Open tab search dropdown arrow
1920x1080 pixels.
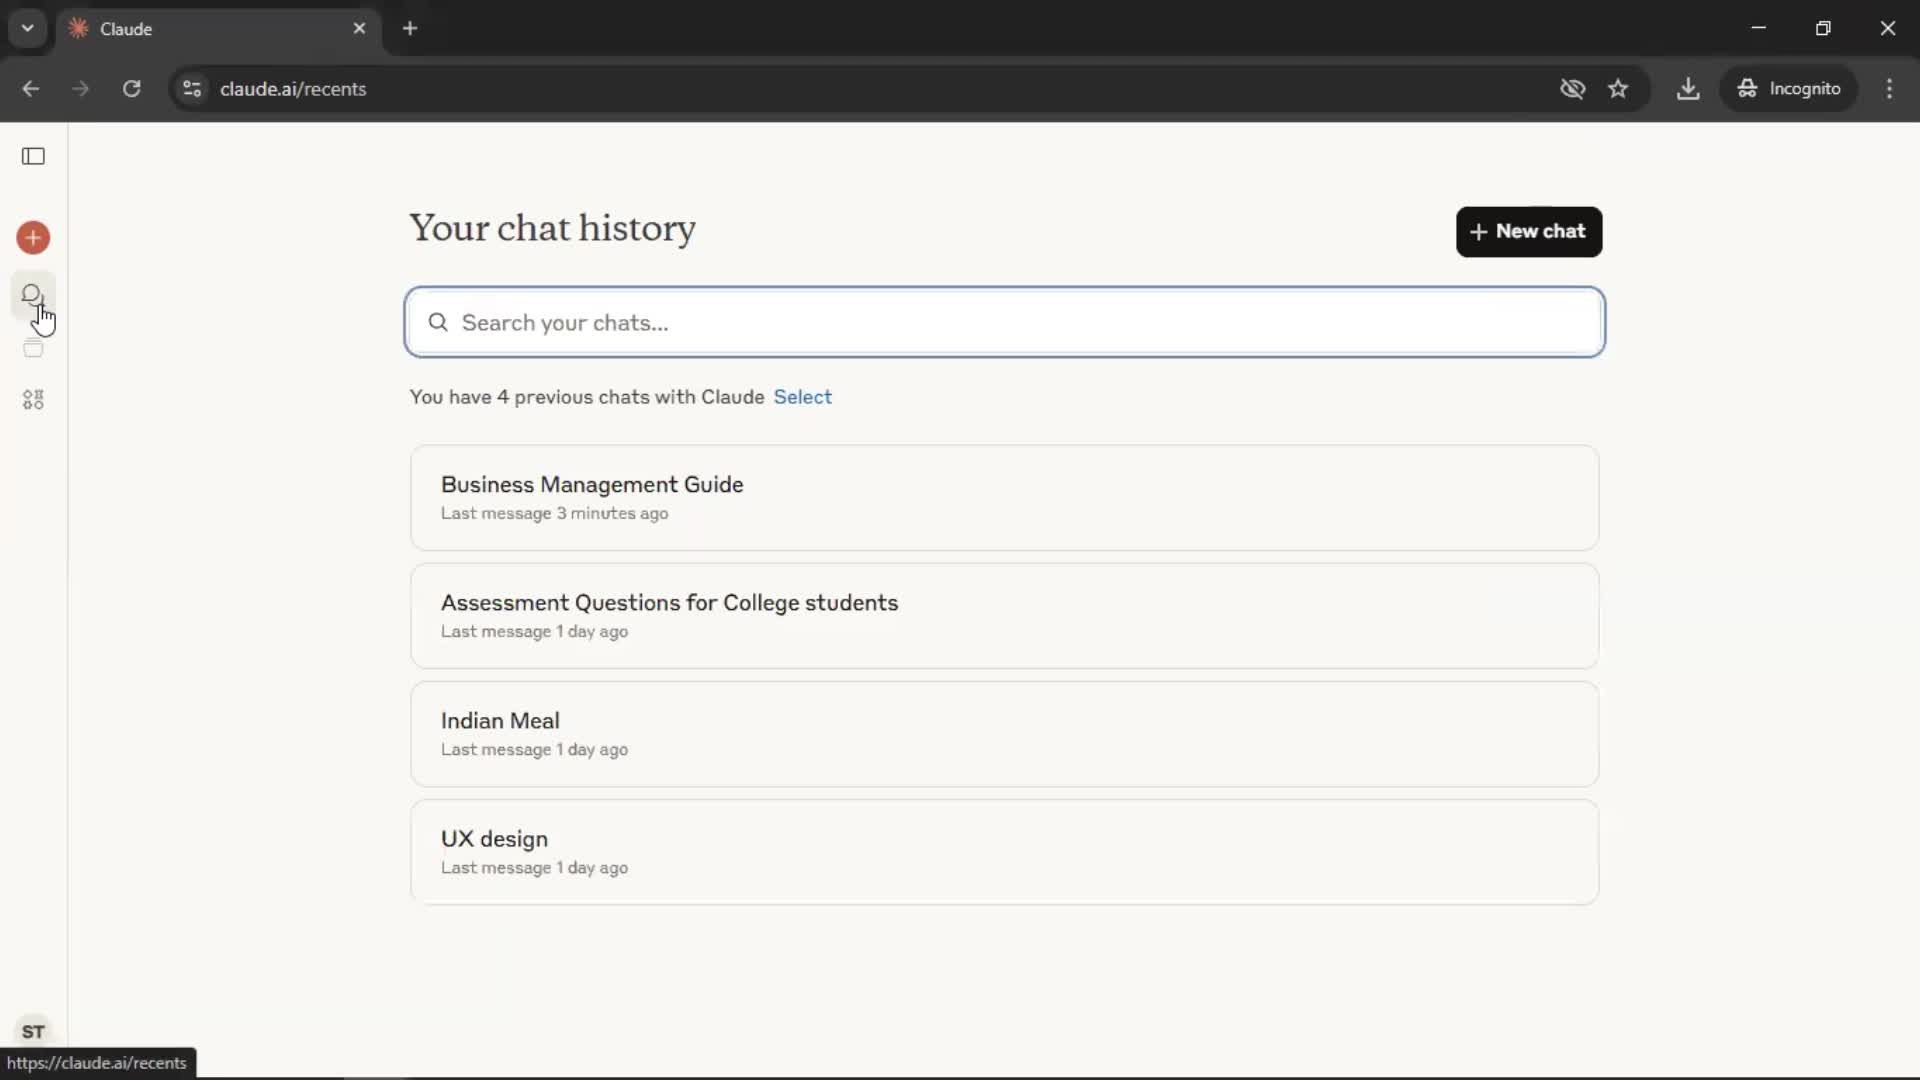tap(28, 28)
